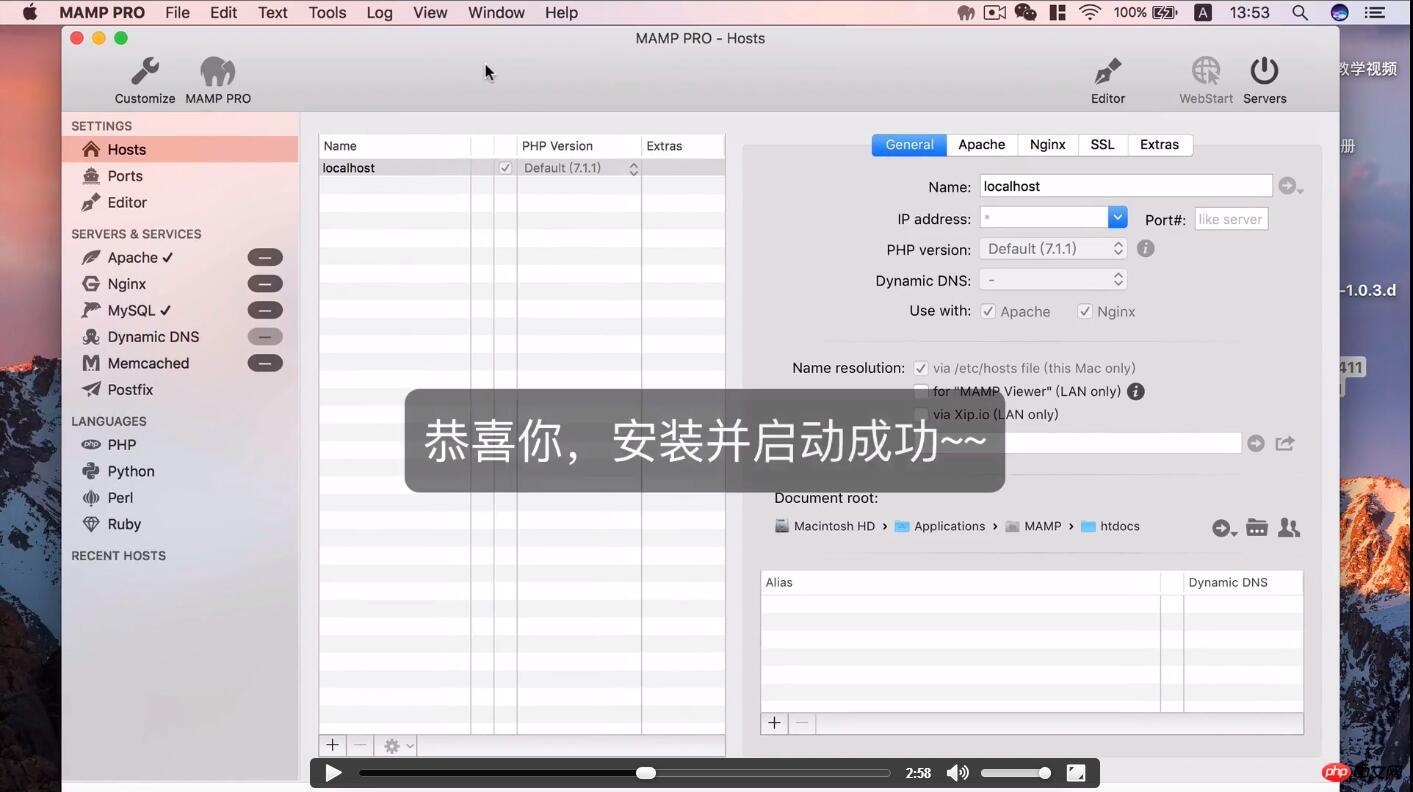Select Ruby under Languages
Viewport: 1413px width, 792px height.
(124, 524)
